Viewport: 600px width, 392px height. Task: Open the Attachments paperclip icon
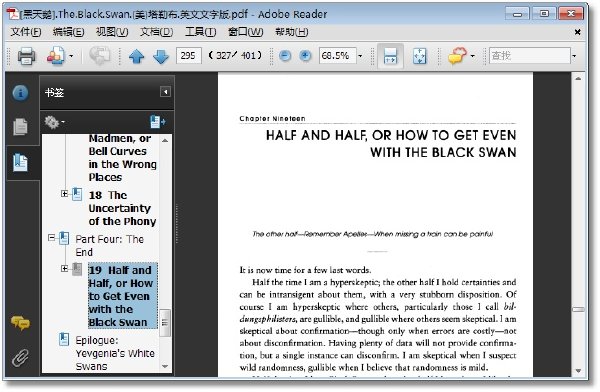pyautogui.click(x=20, y=358)
